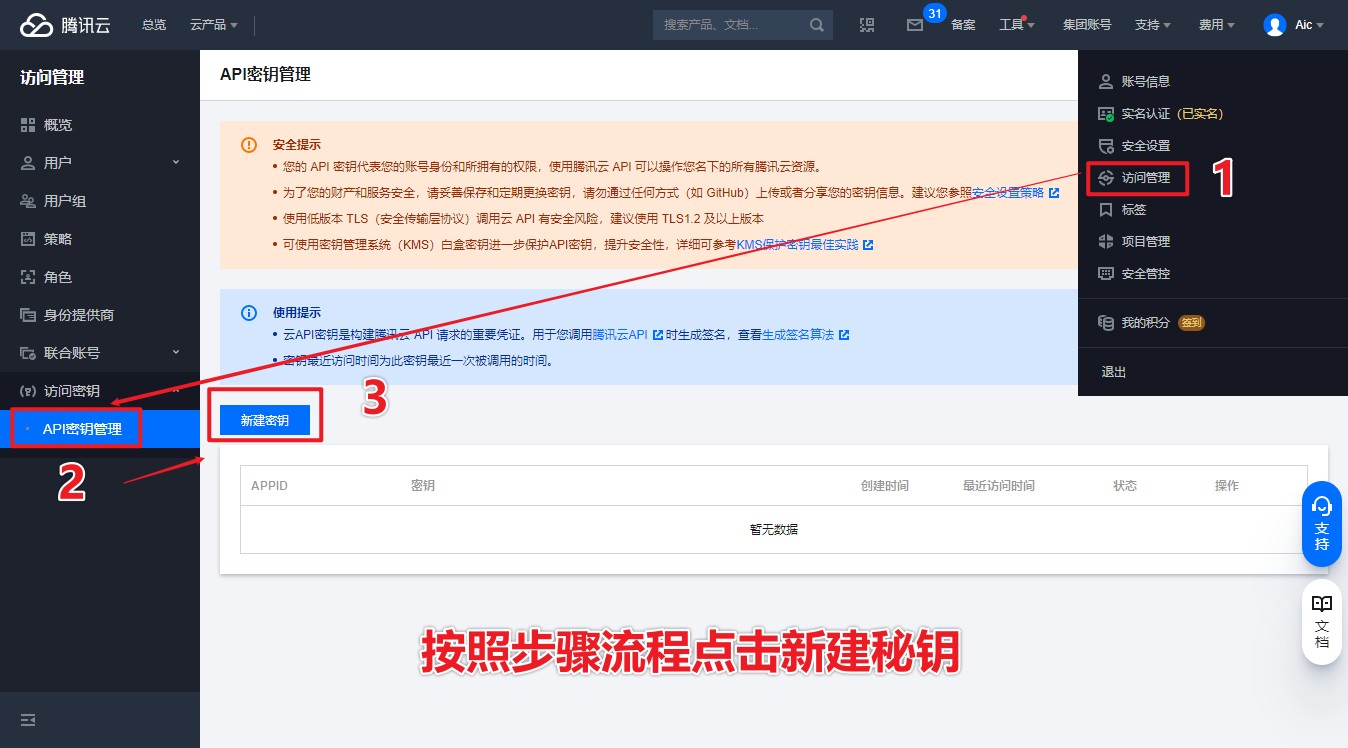Click the 安全管控 icon in account menu

[x=1105, y=273]
